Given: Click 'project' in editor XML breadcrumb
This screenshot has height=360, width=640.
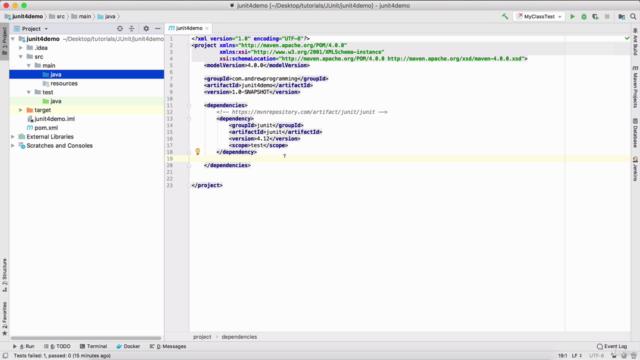Looking at the screenshot, I should pyautogui.click(x=202, y=337).
